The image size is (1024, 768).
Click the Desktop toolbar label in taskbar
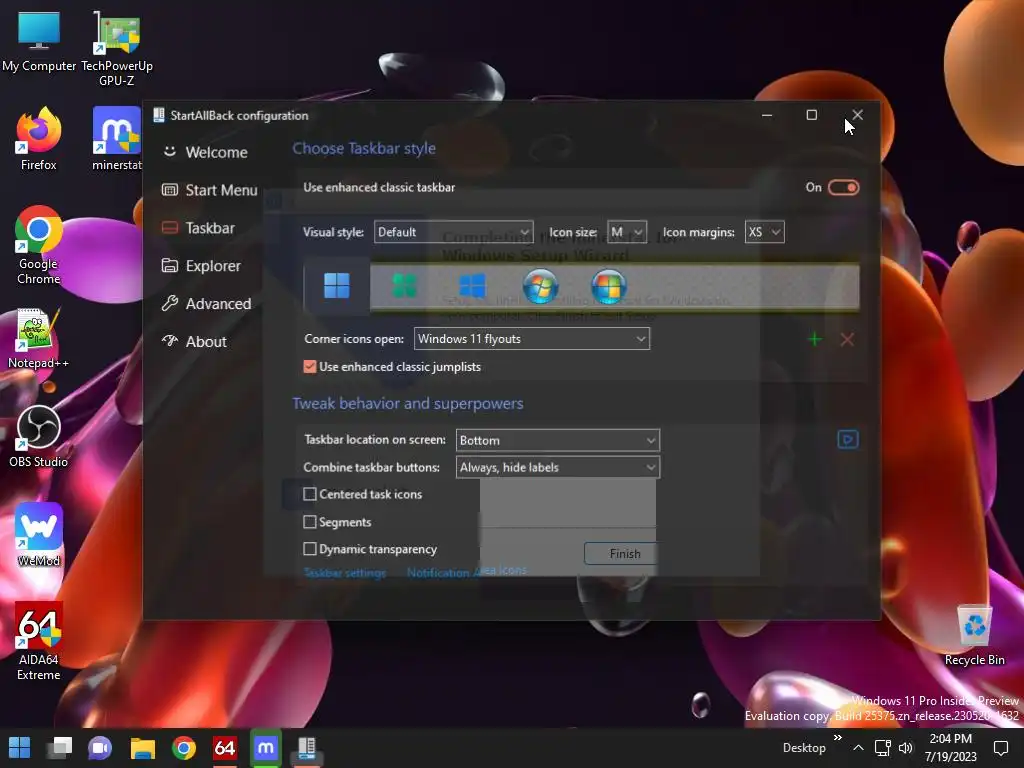point(804,748)
